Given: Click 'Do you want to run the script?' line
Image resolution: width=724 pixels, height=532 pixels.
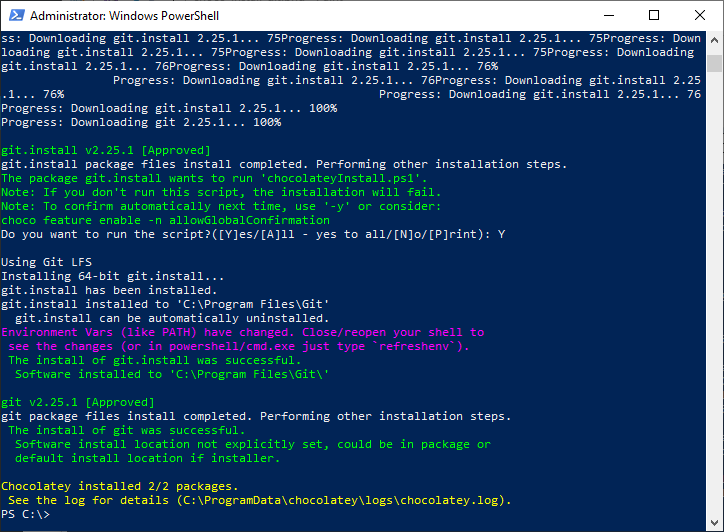Looking at the screenshot, I should coord(253,234).
